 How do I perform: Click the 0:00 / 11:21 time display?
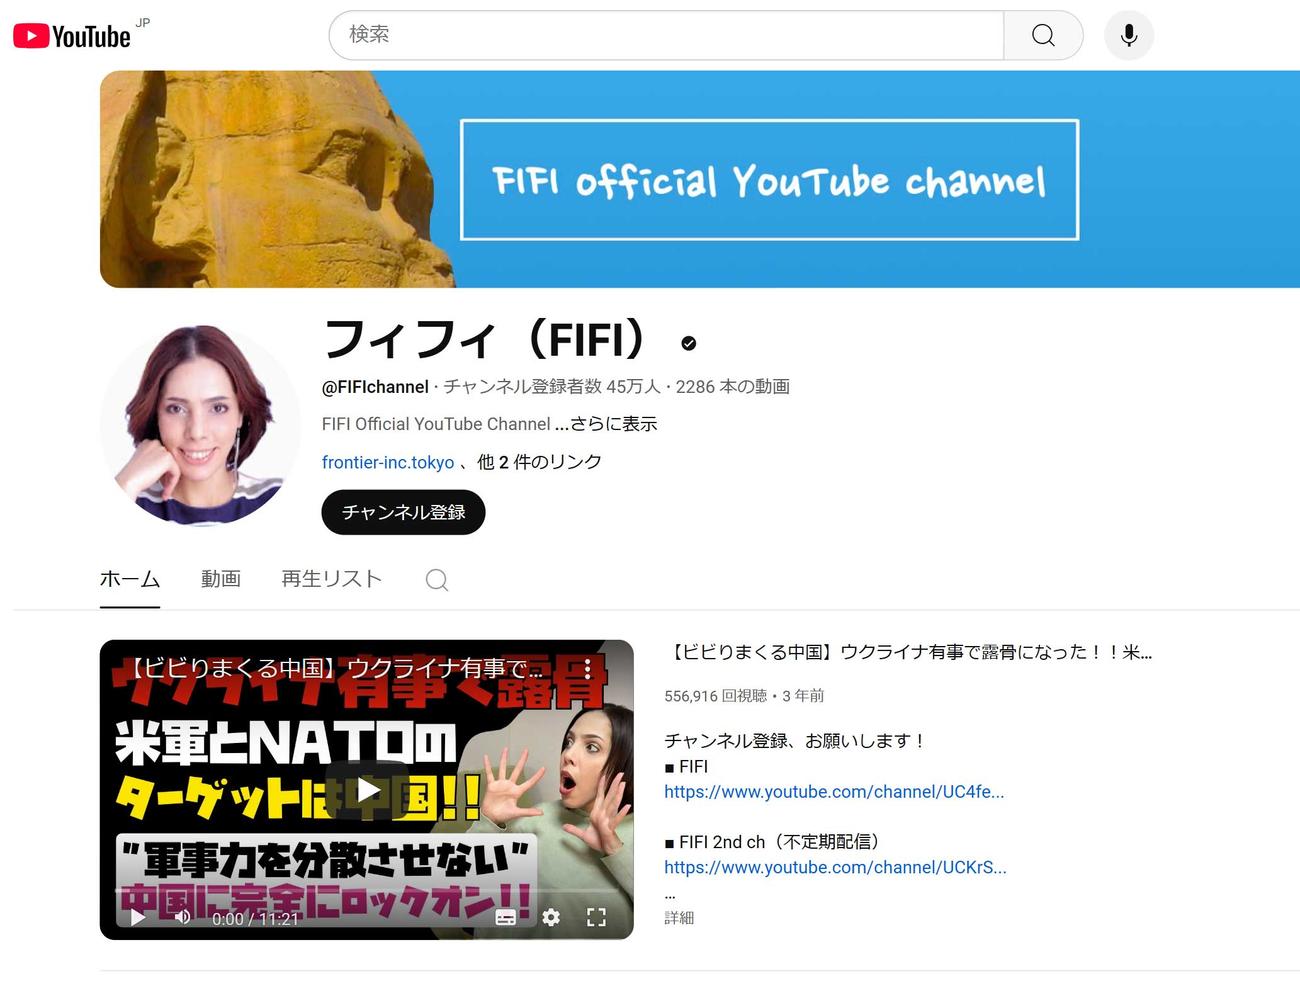255,919
